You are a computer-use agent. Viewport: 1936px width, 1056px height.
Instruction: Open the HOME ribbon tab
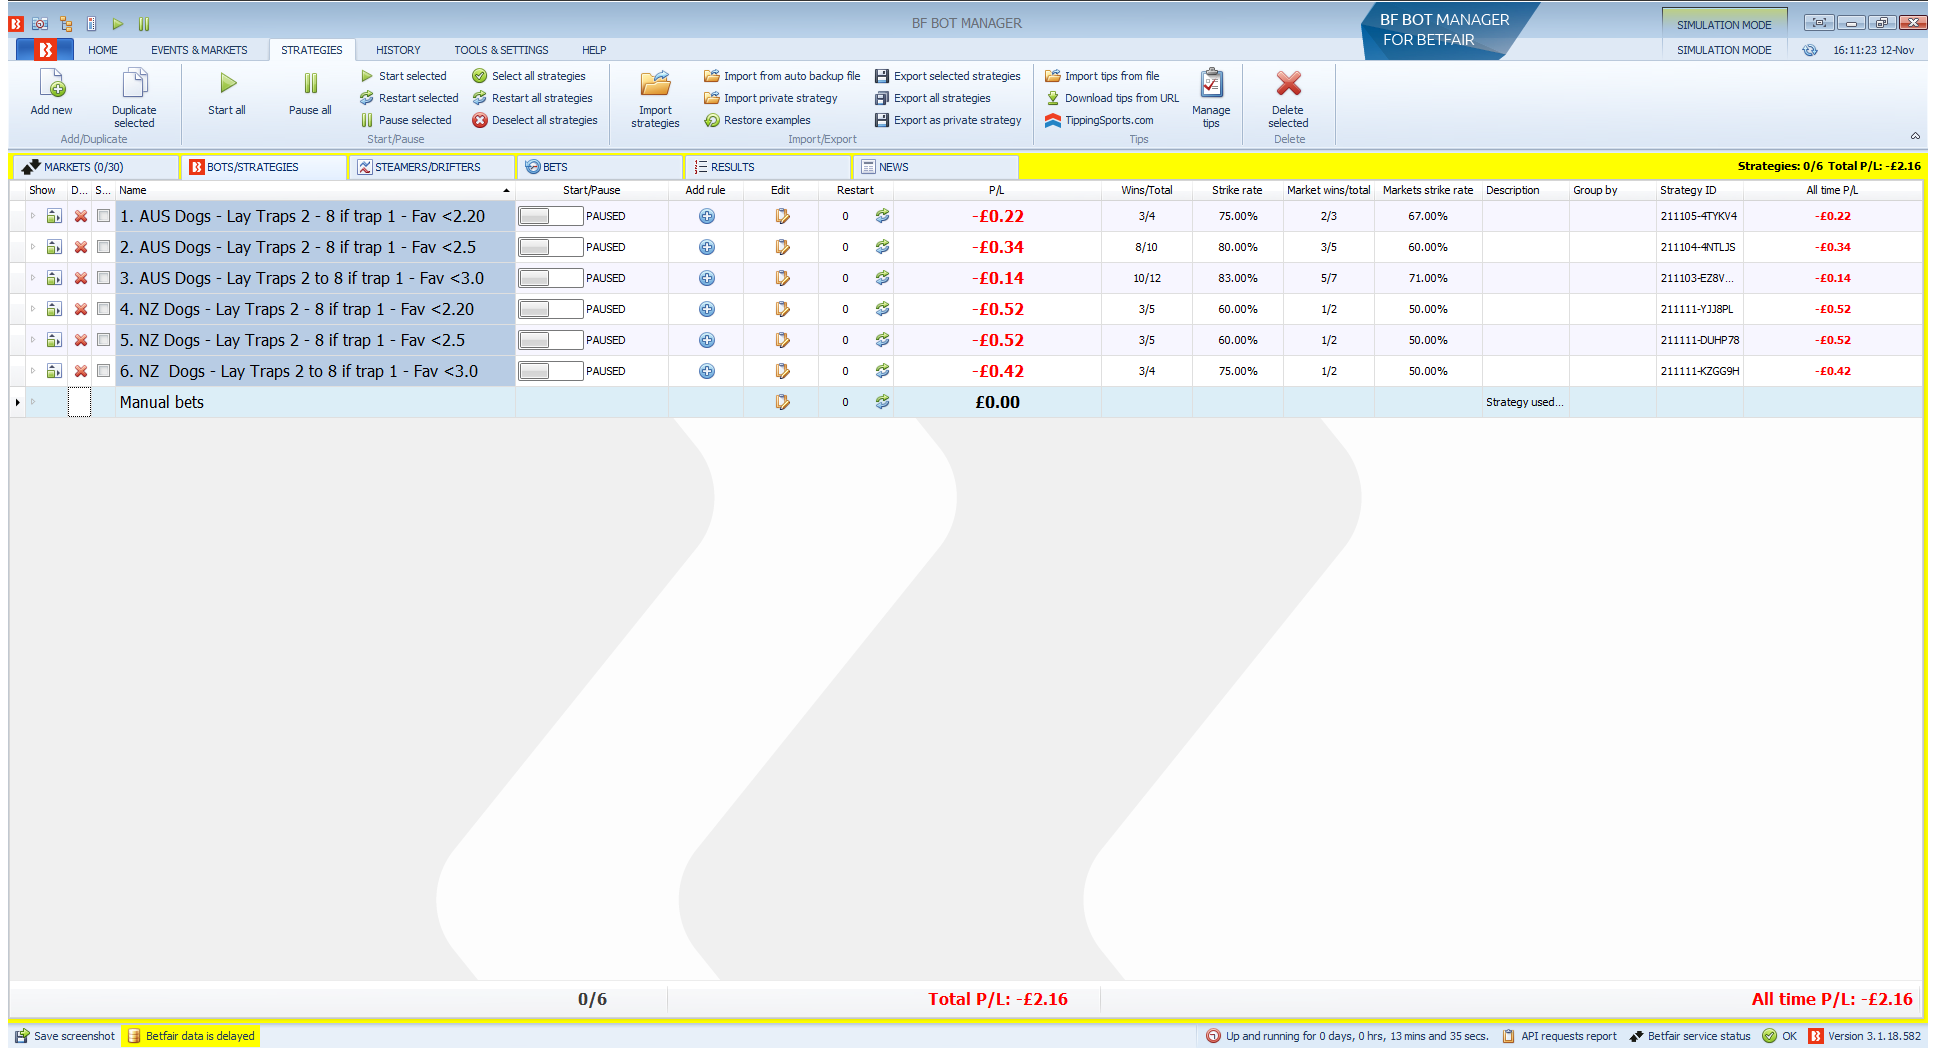[x=102, y=50]
